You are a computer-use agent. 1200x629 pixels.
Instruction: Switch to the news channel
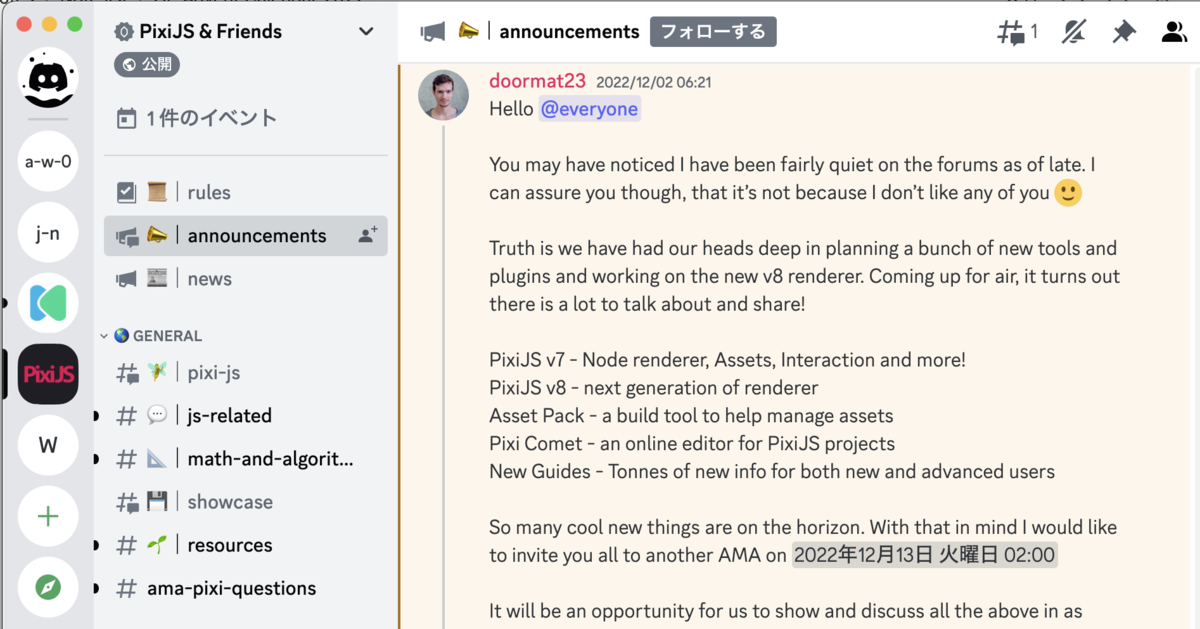click(x=209, y=278)
